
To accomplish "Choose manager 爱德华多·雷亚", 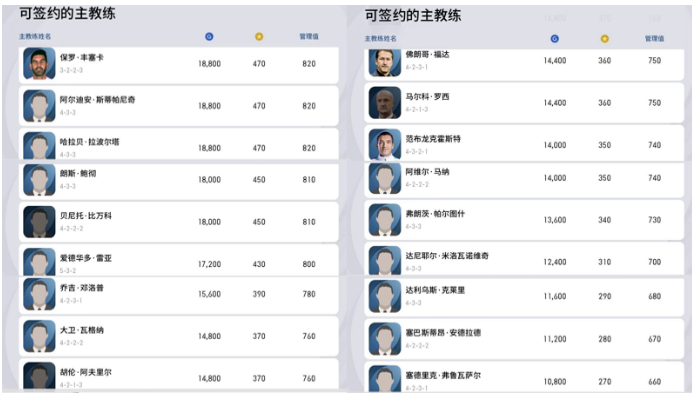I will 179,260.
